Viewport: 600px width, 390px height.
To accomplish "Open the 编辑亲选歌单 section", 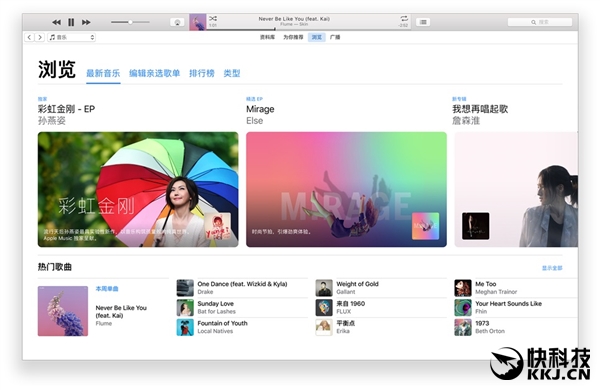I will click(x=155, y=73).
